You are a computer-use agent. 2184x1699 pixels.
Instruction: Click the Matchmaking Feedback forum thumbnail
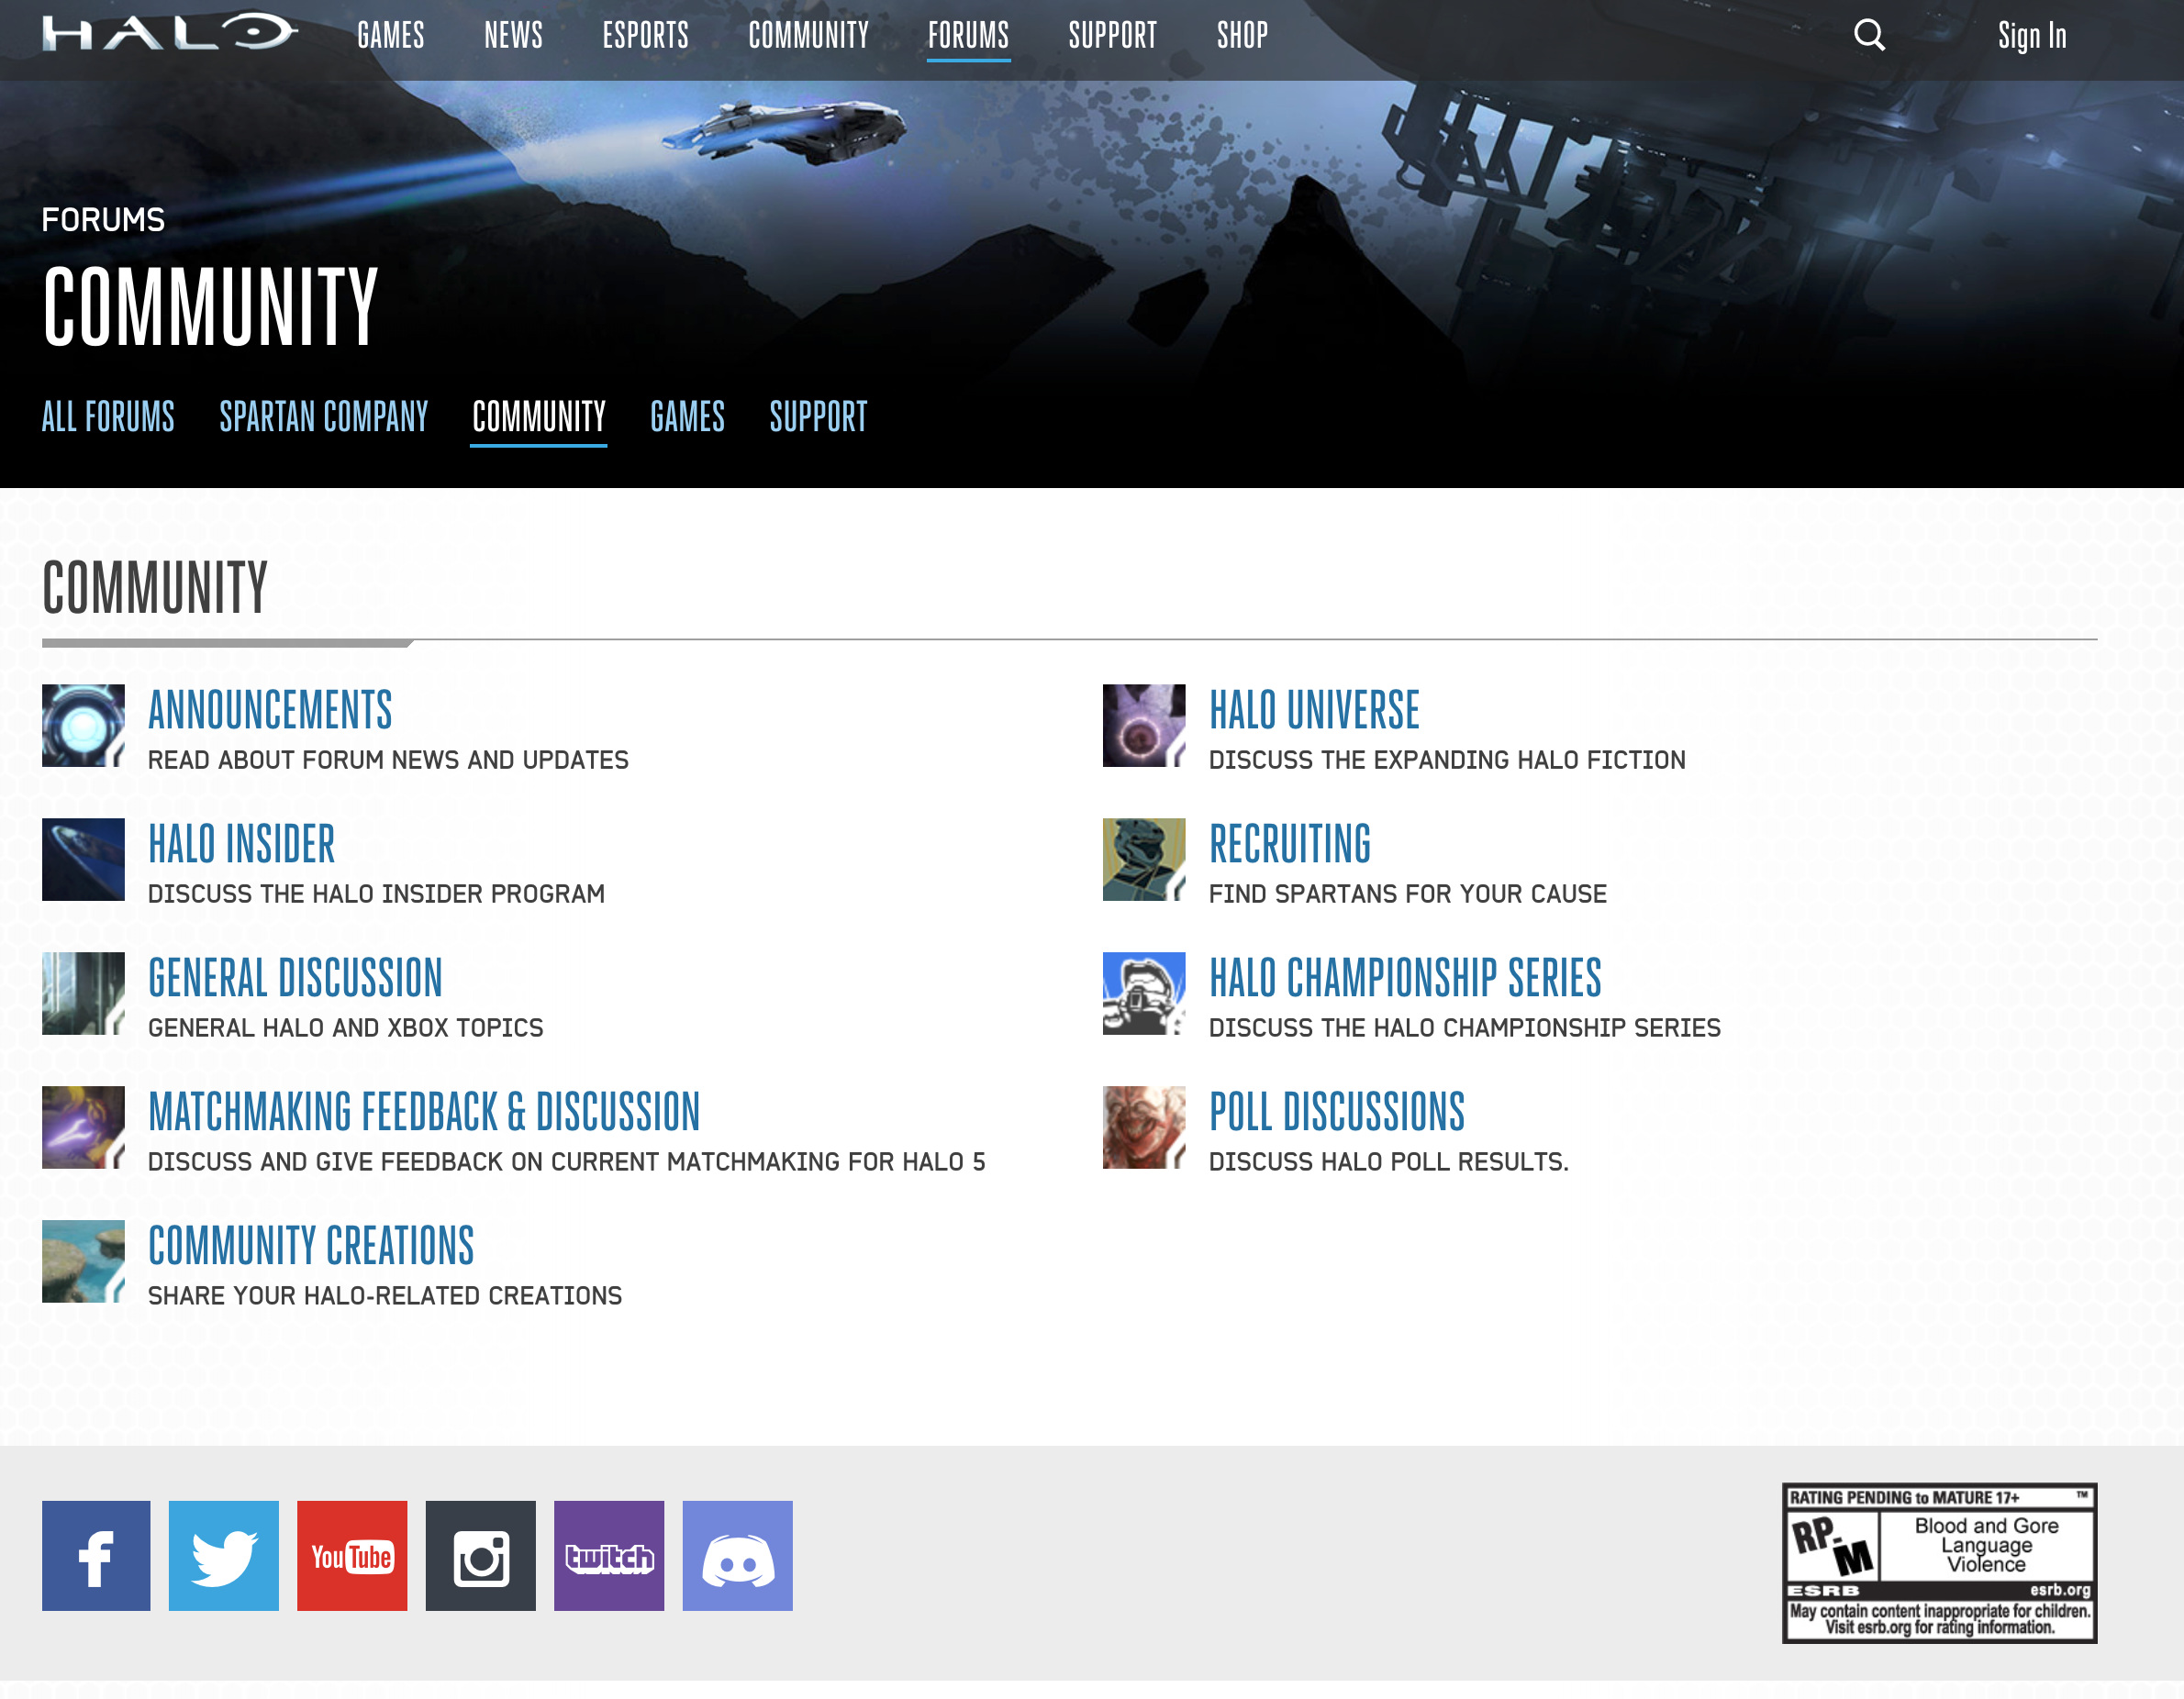pyautogui.click(x=83, y=1127)
